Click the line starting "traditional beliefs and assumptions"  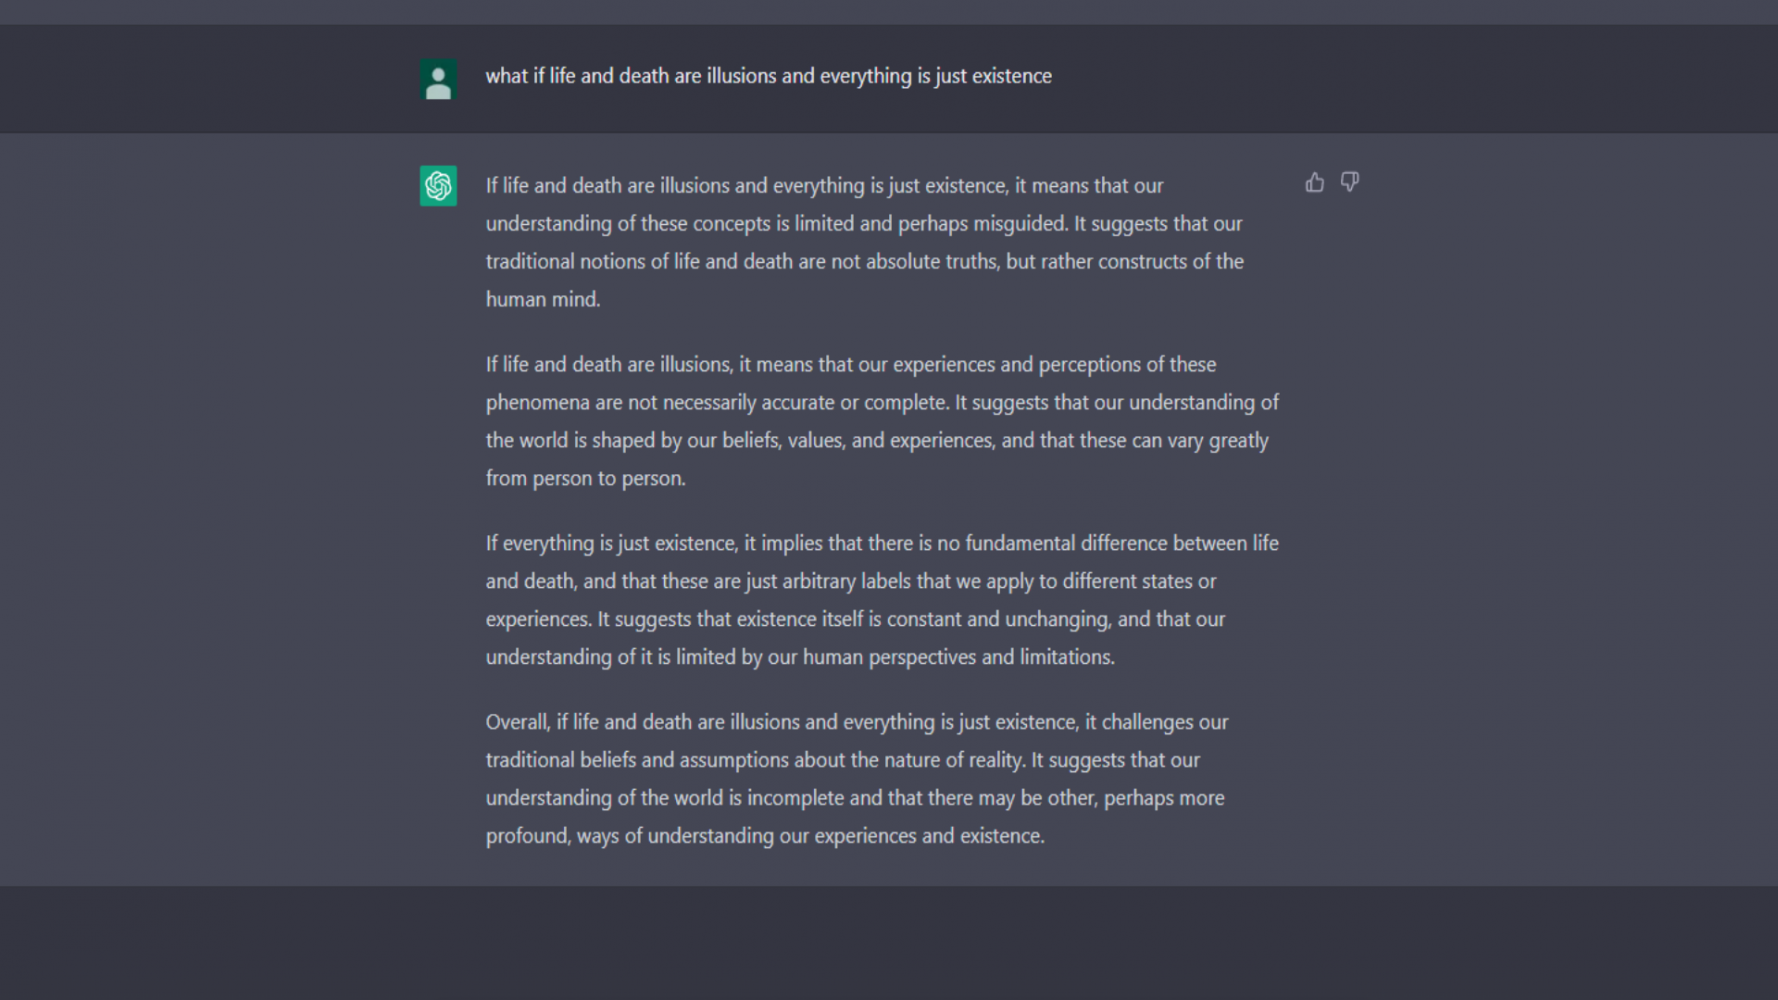coord(842,761)
